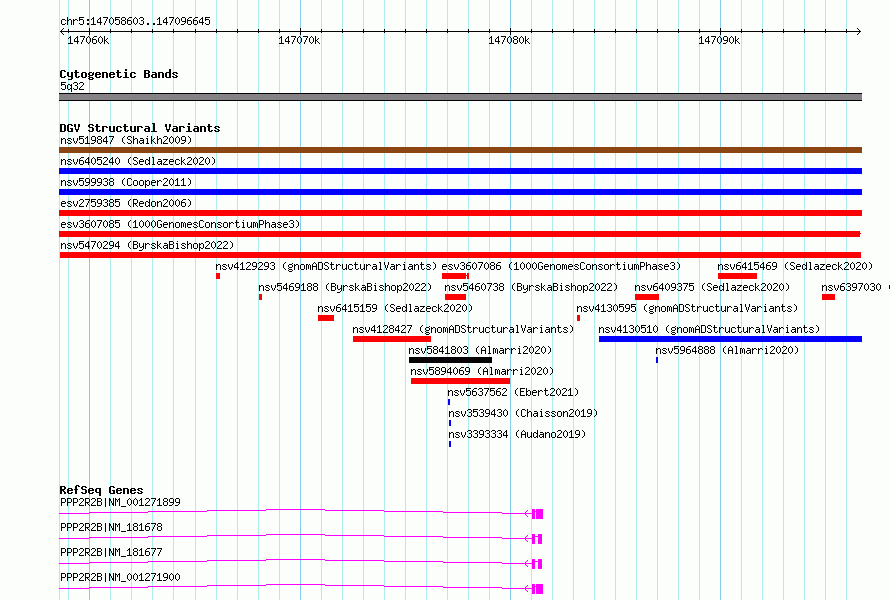Screen dimensions: 890x600
Task: Open PPP2R2B|NM_181677 transcript label
Action: (111, 552)
